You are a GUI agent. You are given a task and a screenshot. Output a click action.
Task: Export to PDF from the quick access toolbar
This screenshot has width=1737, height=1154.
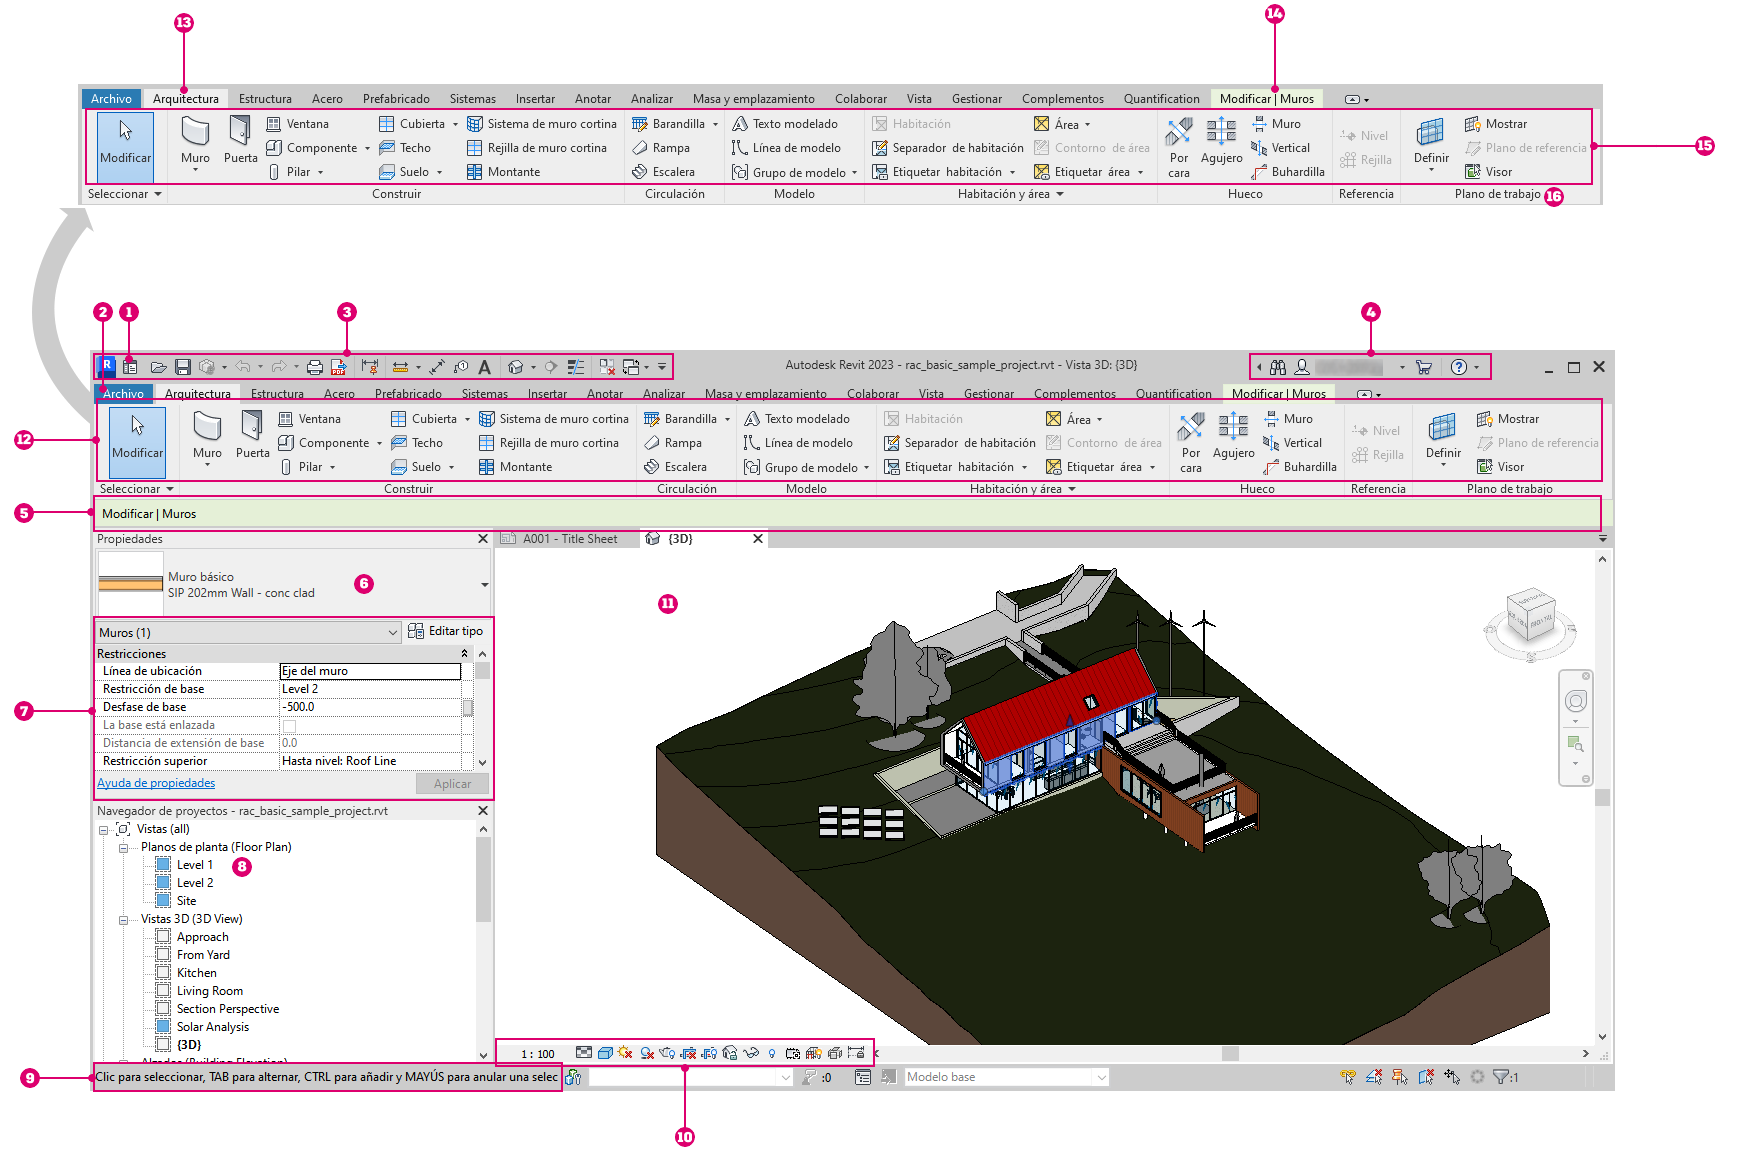[x=339, y=367]
